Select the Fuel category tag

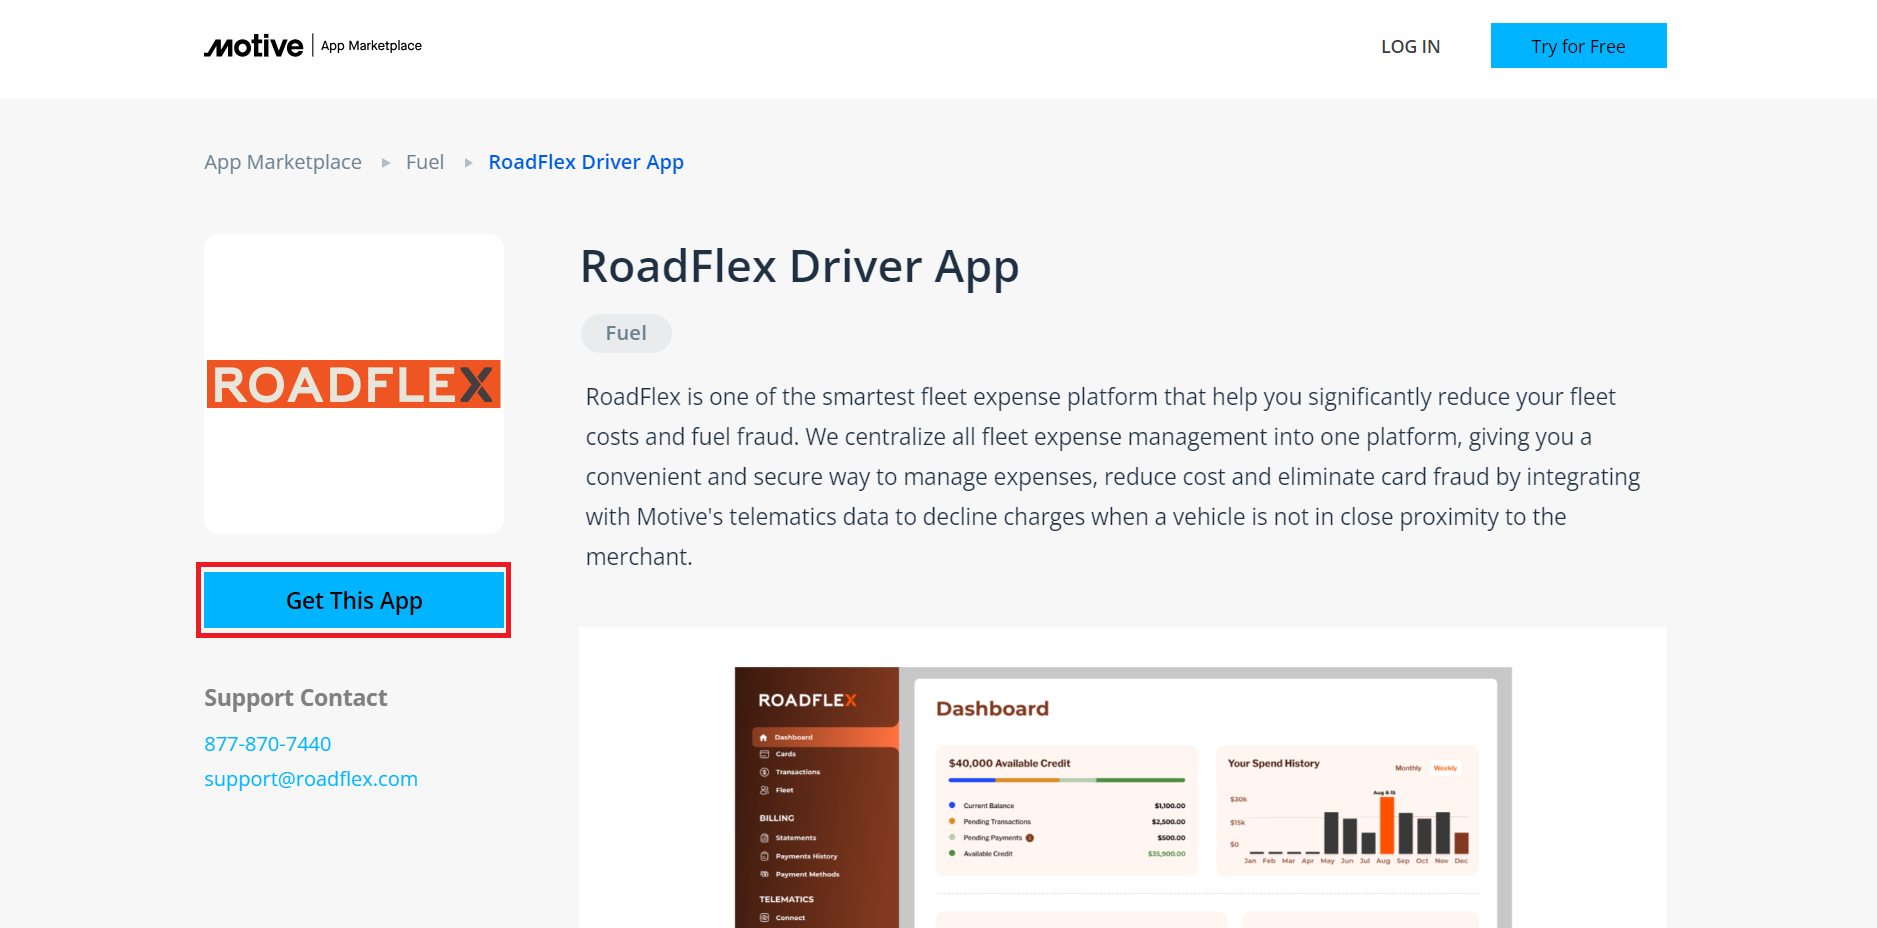coord(626,333)
